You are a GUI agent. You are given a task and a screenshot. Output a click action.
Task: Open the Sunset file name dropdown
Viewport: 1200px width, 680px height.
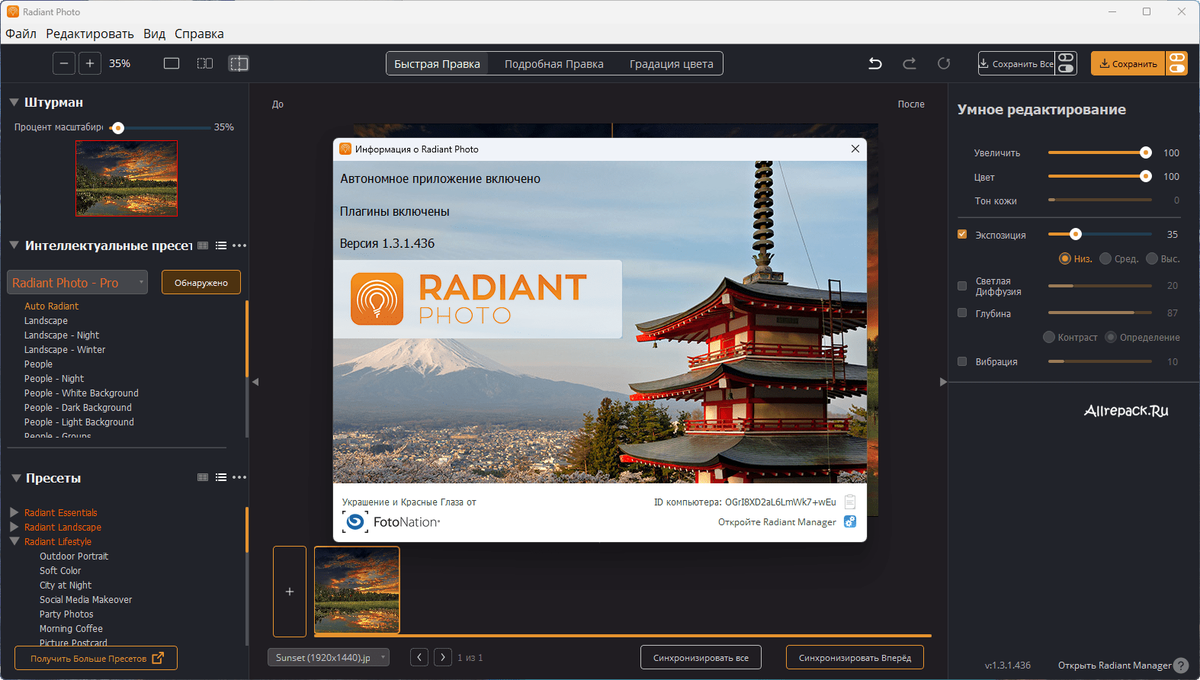tap(328, 657)
